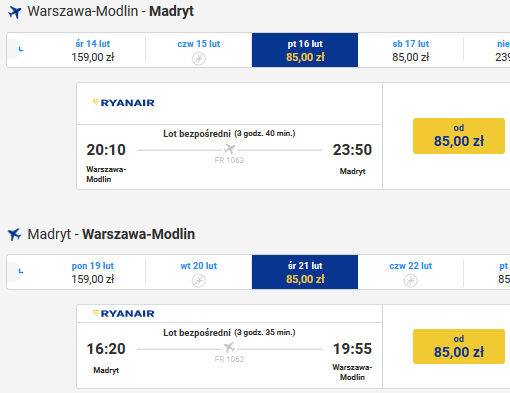Click the no-flight icon under wt 20 lut
510x393 pixels.
coord(199,281)
